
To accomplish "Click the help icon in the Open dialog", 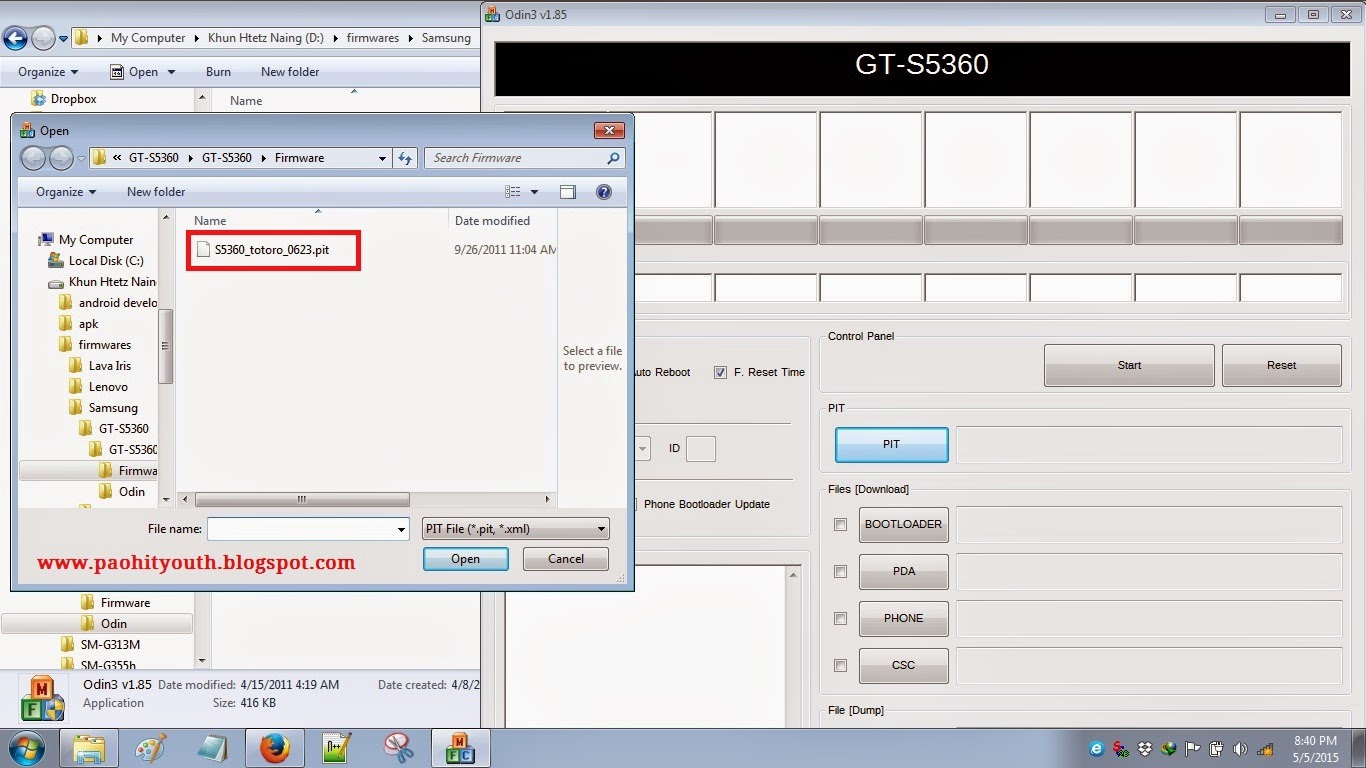I will point(603,192).
